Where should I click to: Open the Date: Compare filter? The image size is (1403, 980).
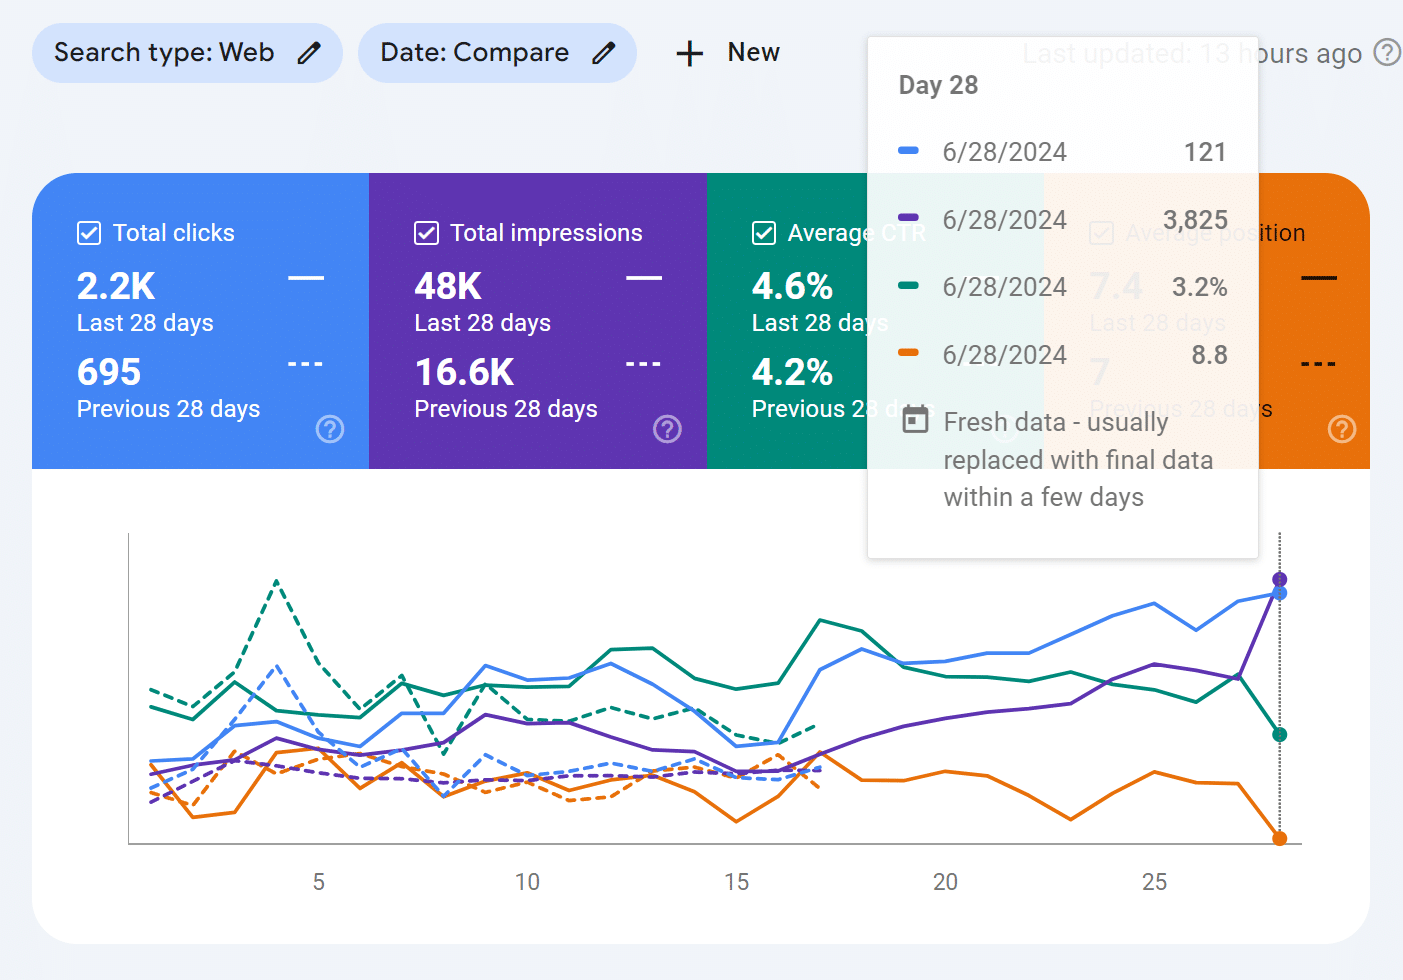[x=497, y=53]
